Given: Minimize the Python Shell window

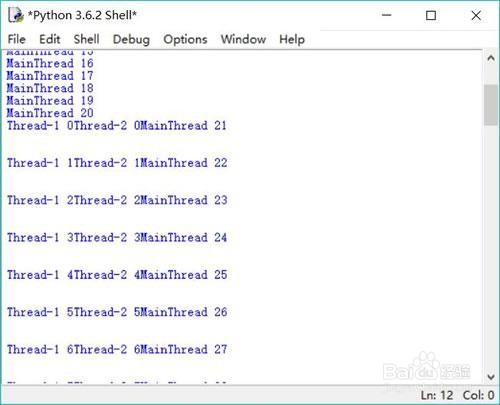Looking at the screenshot, I should point(387,15).
